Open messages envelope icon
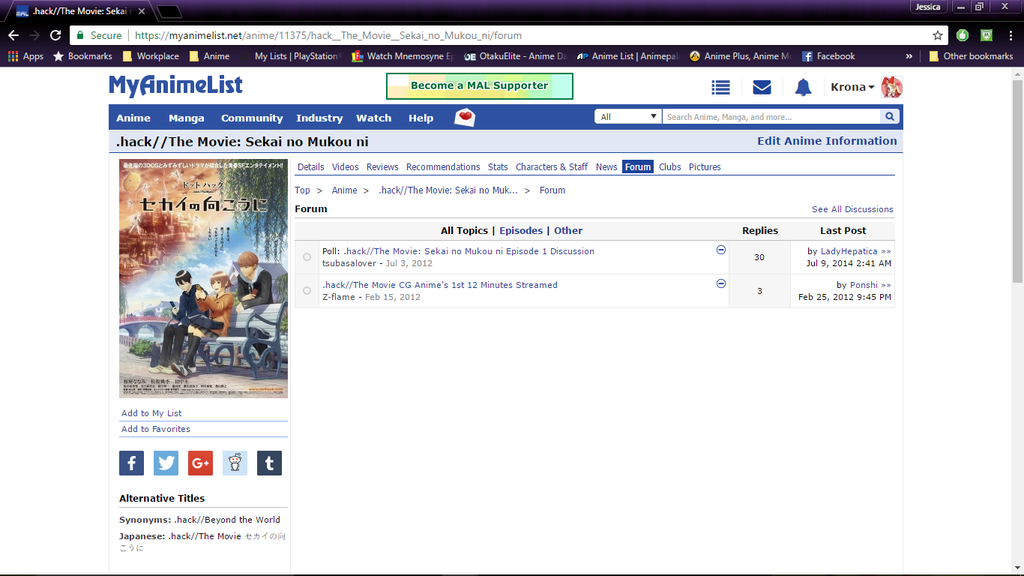 [762, 87]
